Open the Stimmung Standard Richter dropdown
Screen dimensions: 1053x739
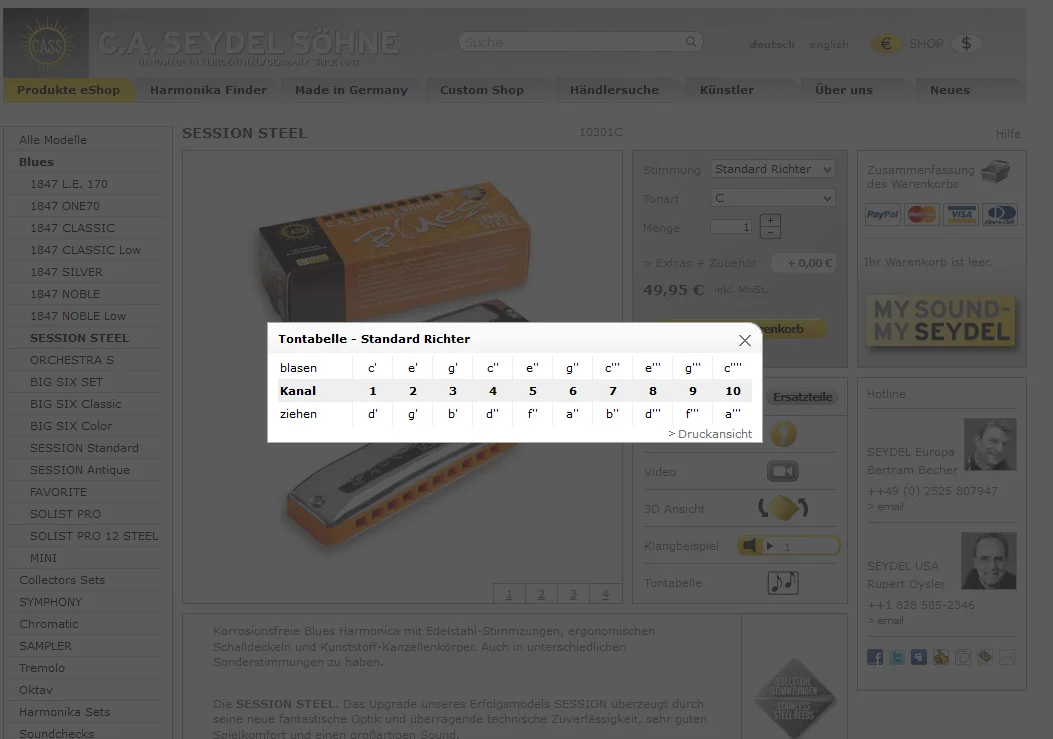coord(772,169)
